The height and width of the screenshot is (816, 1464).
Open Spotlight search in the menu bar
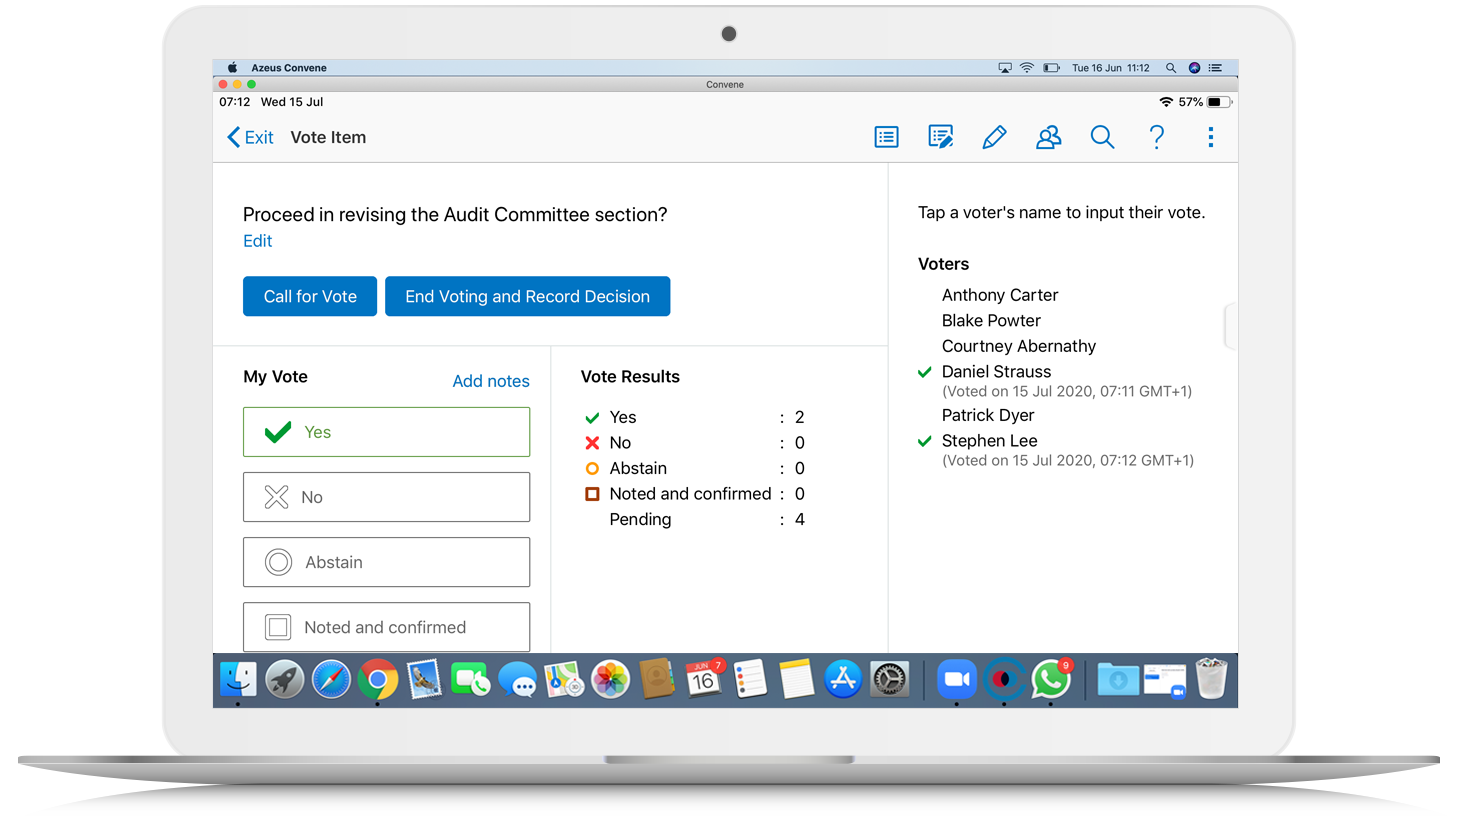[1171, 68]
